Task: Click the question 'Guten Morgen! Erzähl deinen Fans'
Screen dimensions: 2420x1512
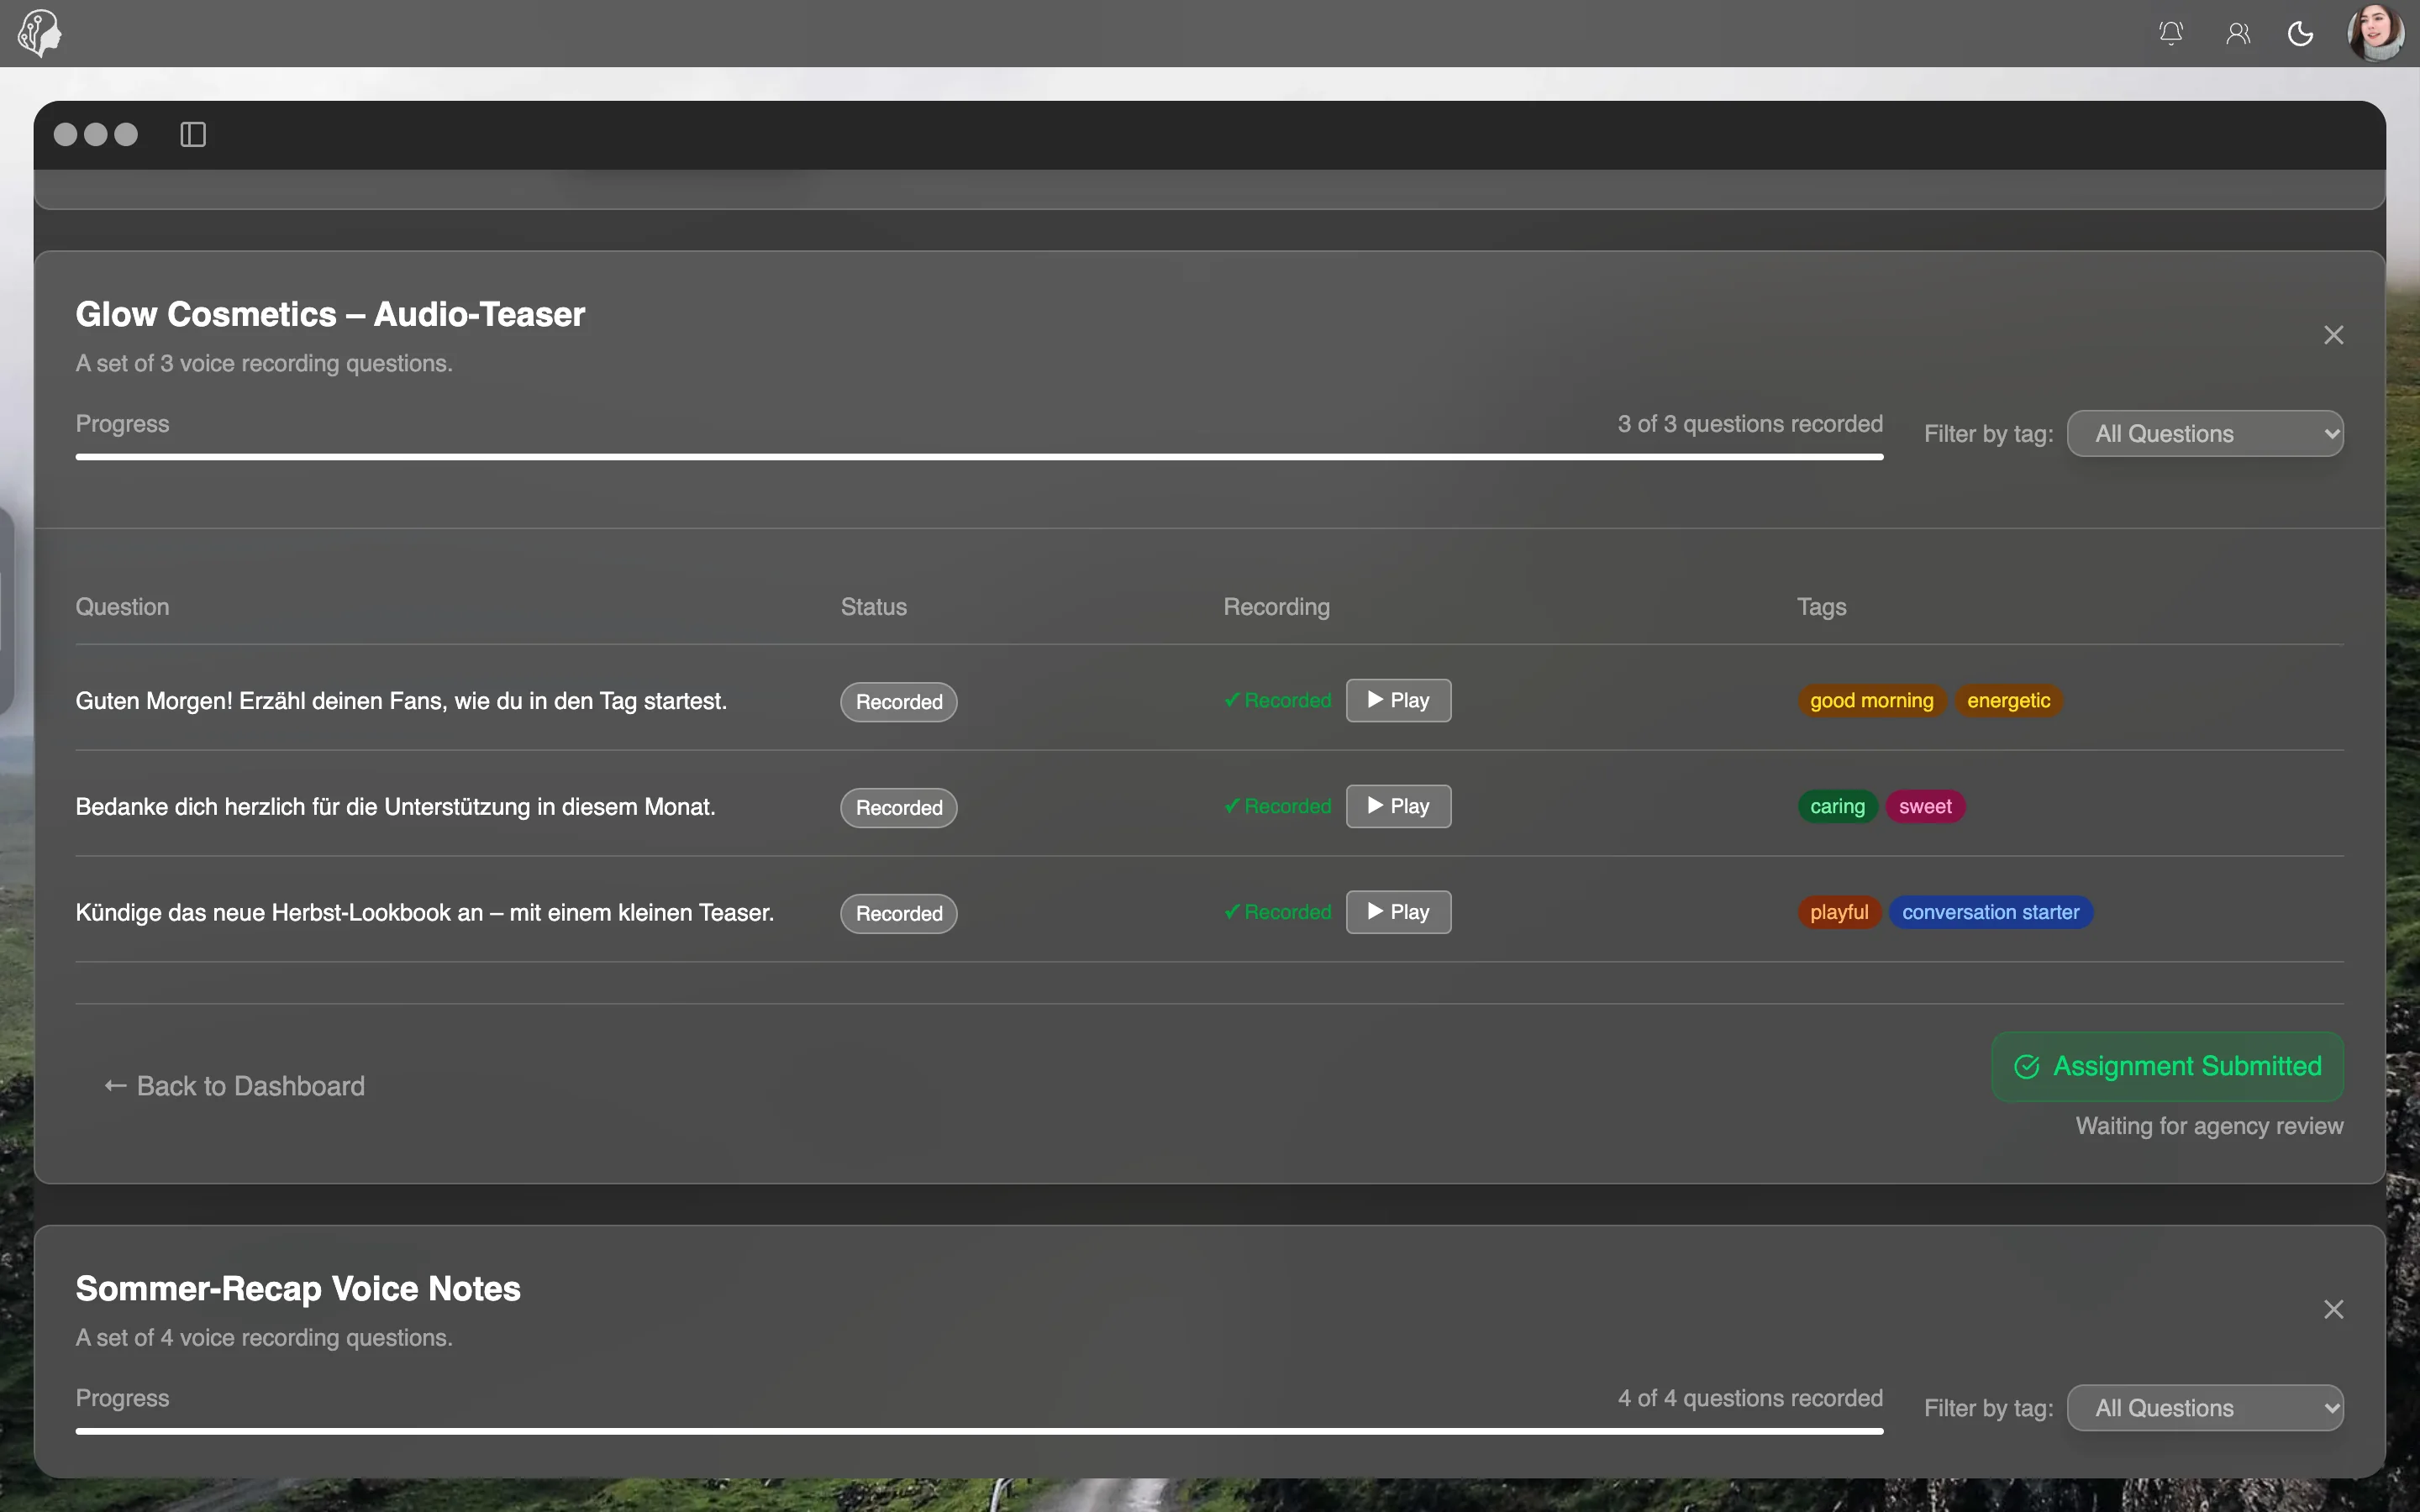Action: point(401,701)
